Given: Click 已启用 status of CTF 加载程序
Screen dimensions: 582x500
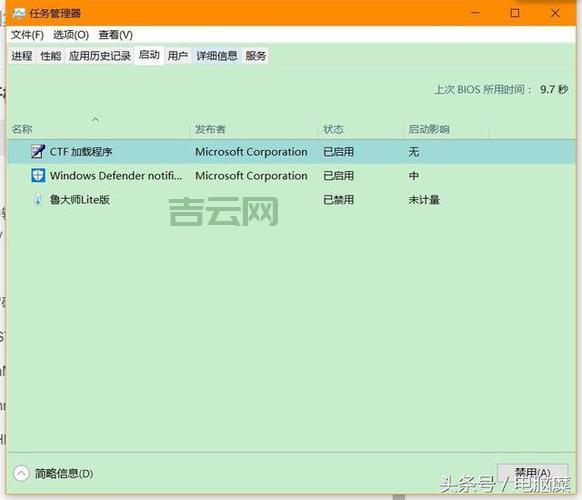Looking at the screenshot, I should pos(338,152).
